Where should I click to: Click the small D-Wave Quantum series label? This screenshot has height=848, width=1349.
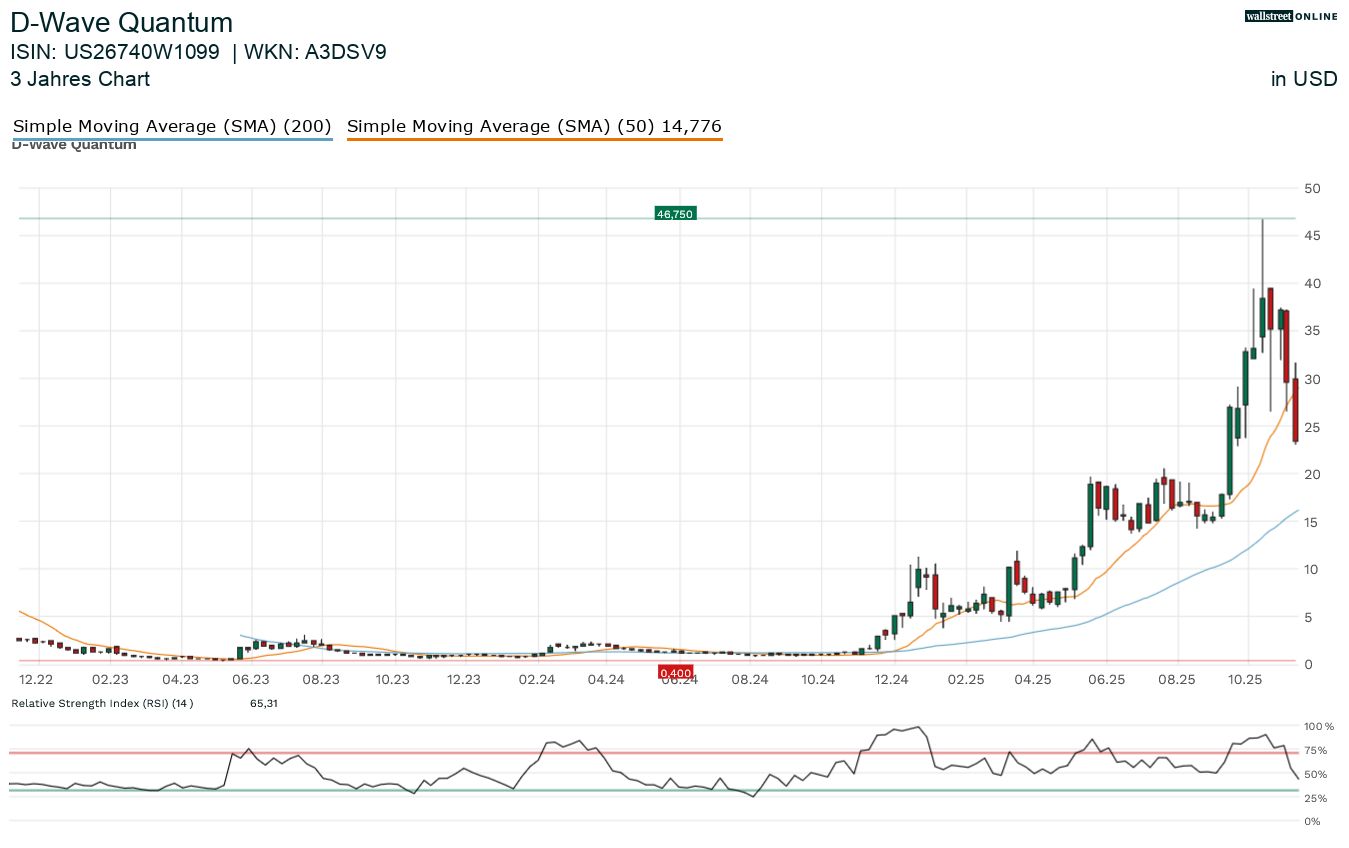coord(74,146)
